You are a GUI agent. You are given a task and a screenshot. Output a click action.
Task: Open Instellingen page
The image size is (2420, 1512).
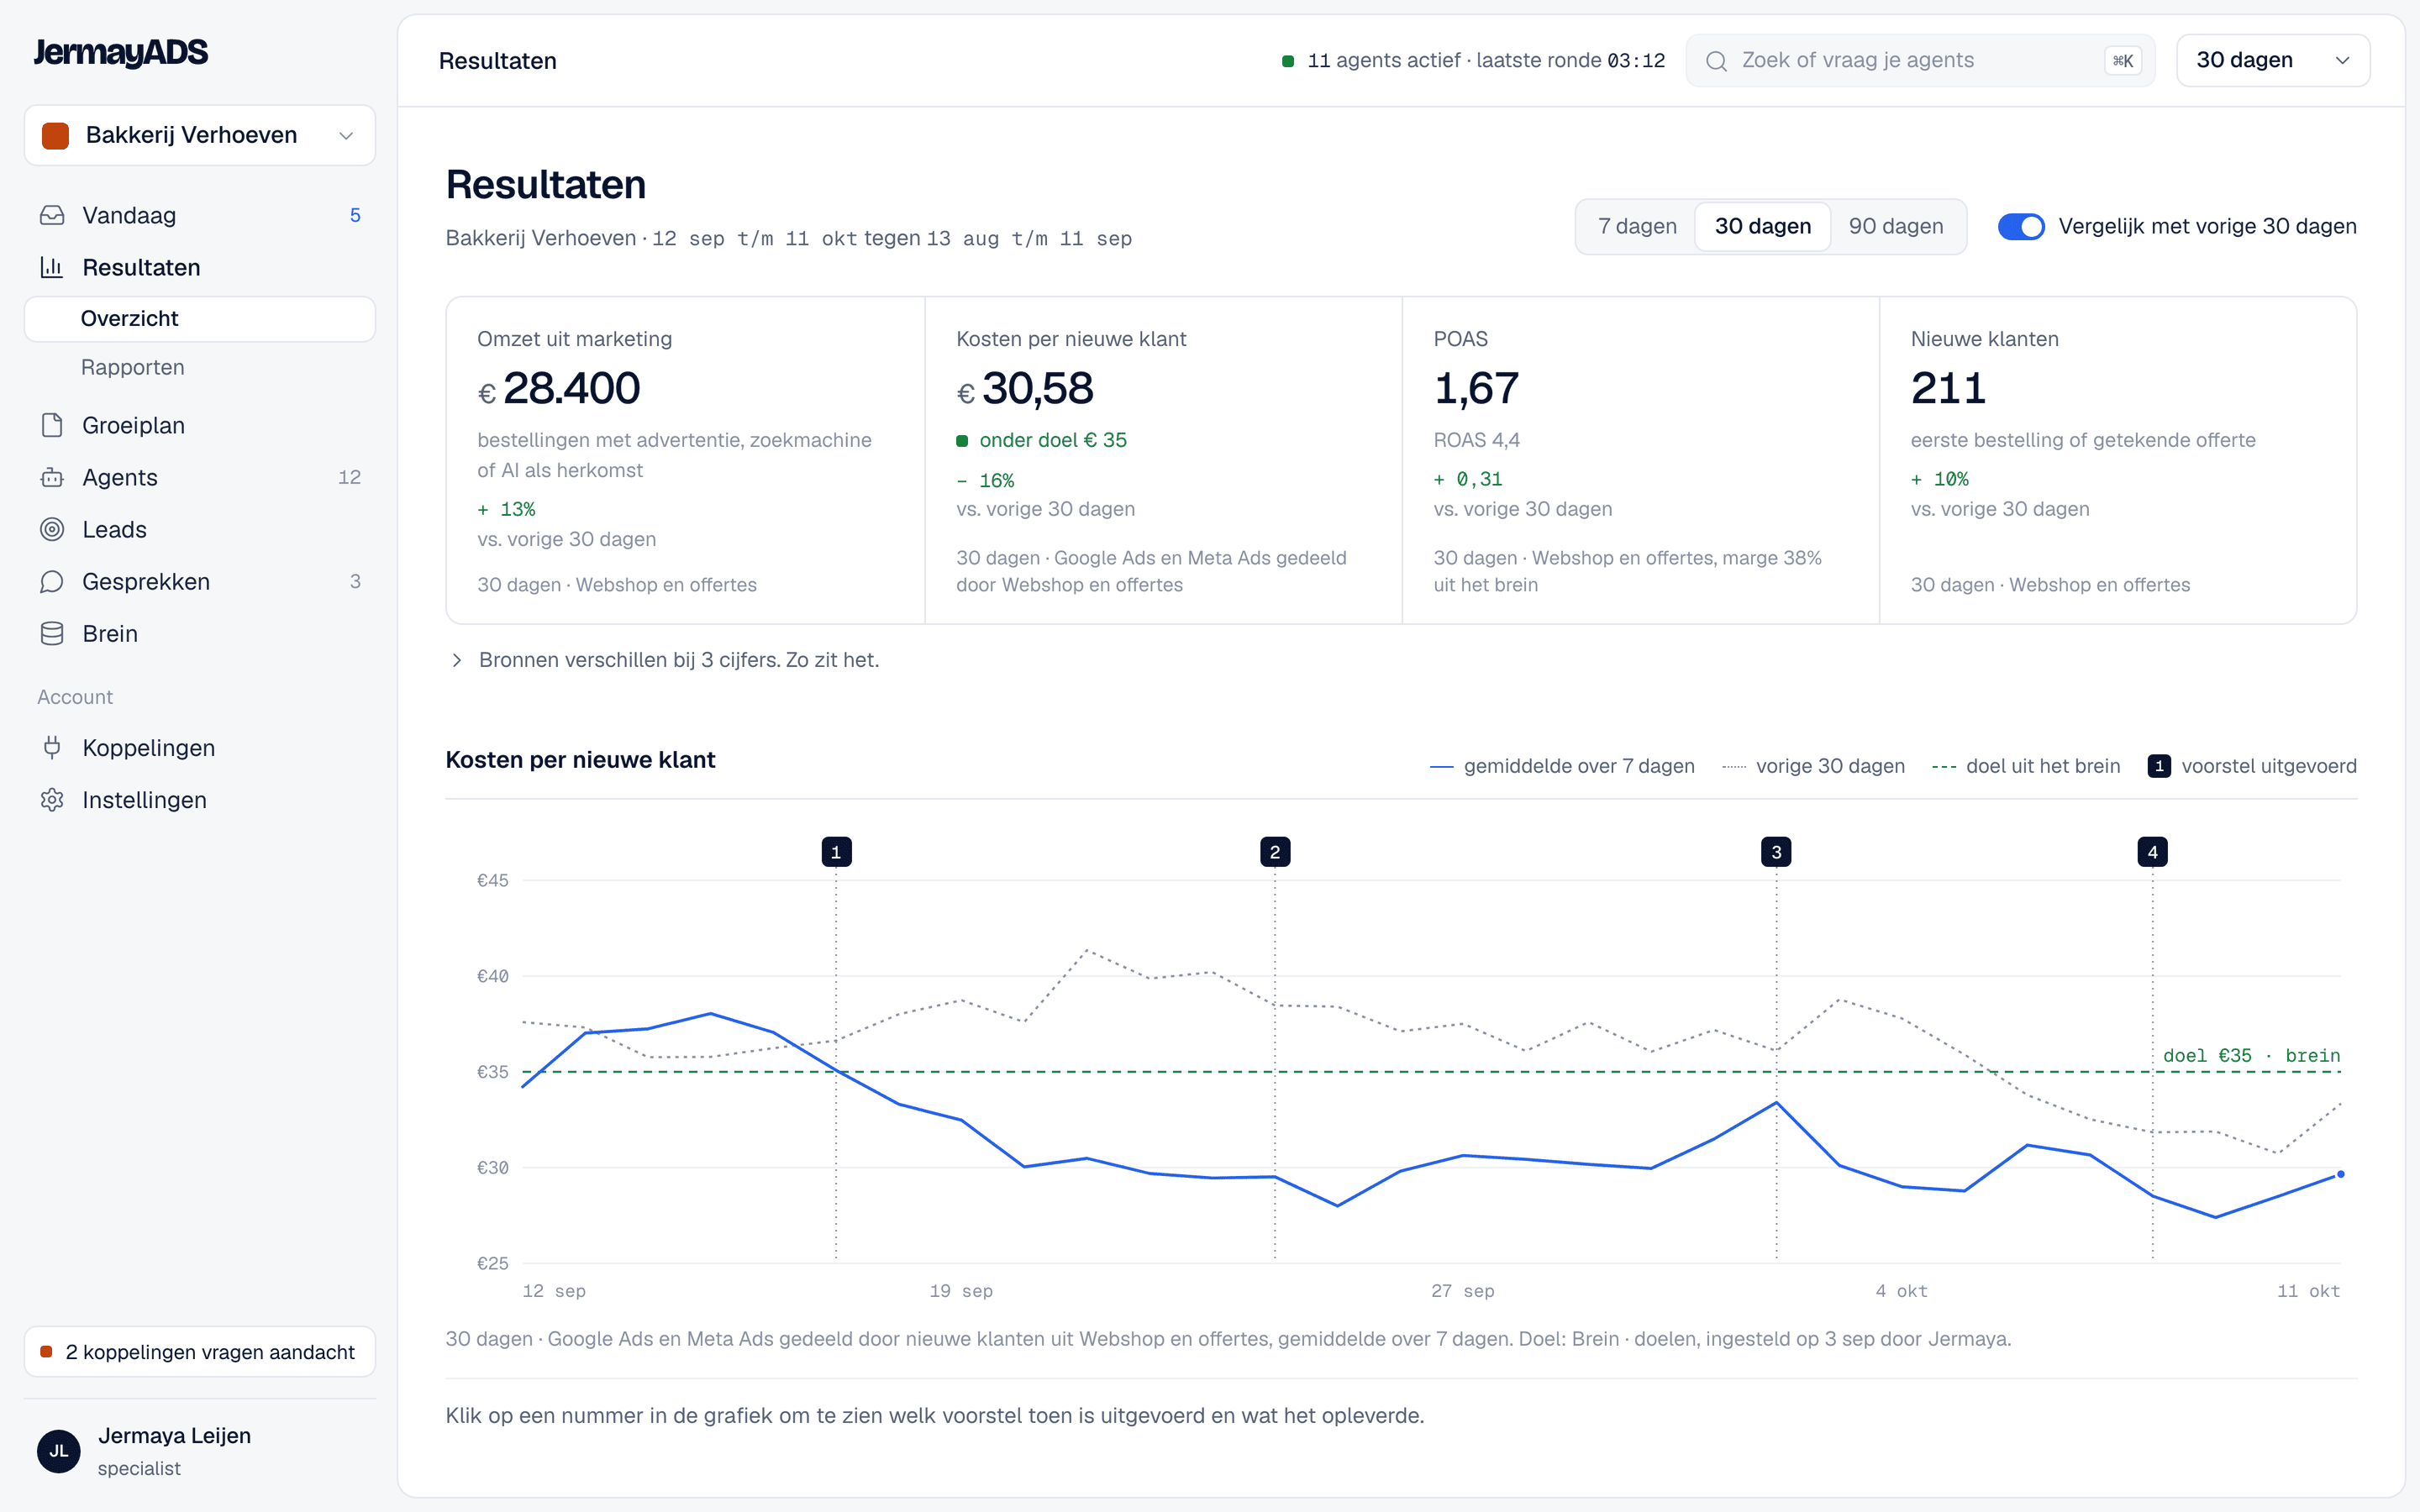click(200, 799)
